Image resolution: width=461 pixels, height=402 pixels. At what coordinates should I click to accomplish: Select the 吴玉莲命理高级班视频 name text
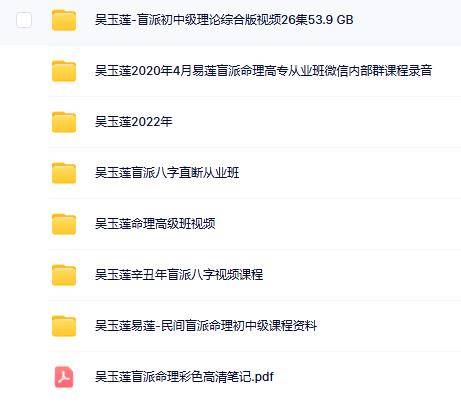[x=155, y=224]
